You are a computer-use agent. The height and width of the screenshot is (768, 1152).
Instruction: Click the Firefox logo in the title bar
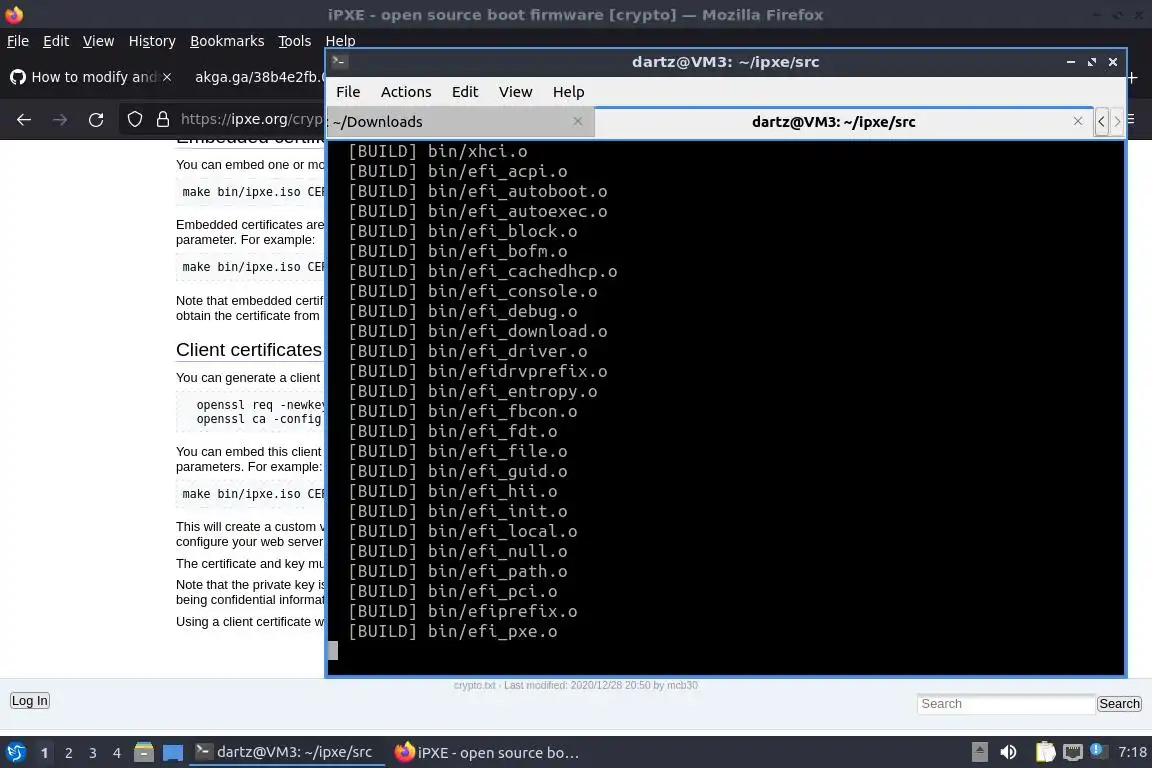click(13, 14)
